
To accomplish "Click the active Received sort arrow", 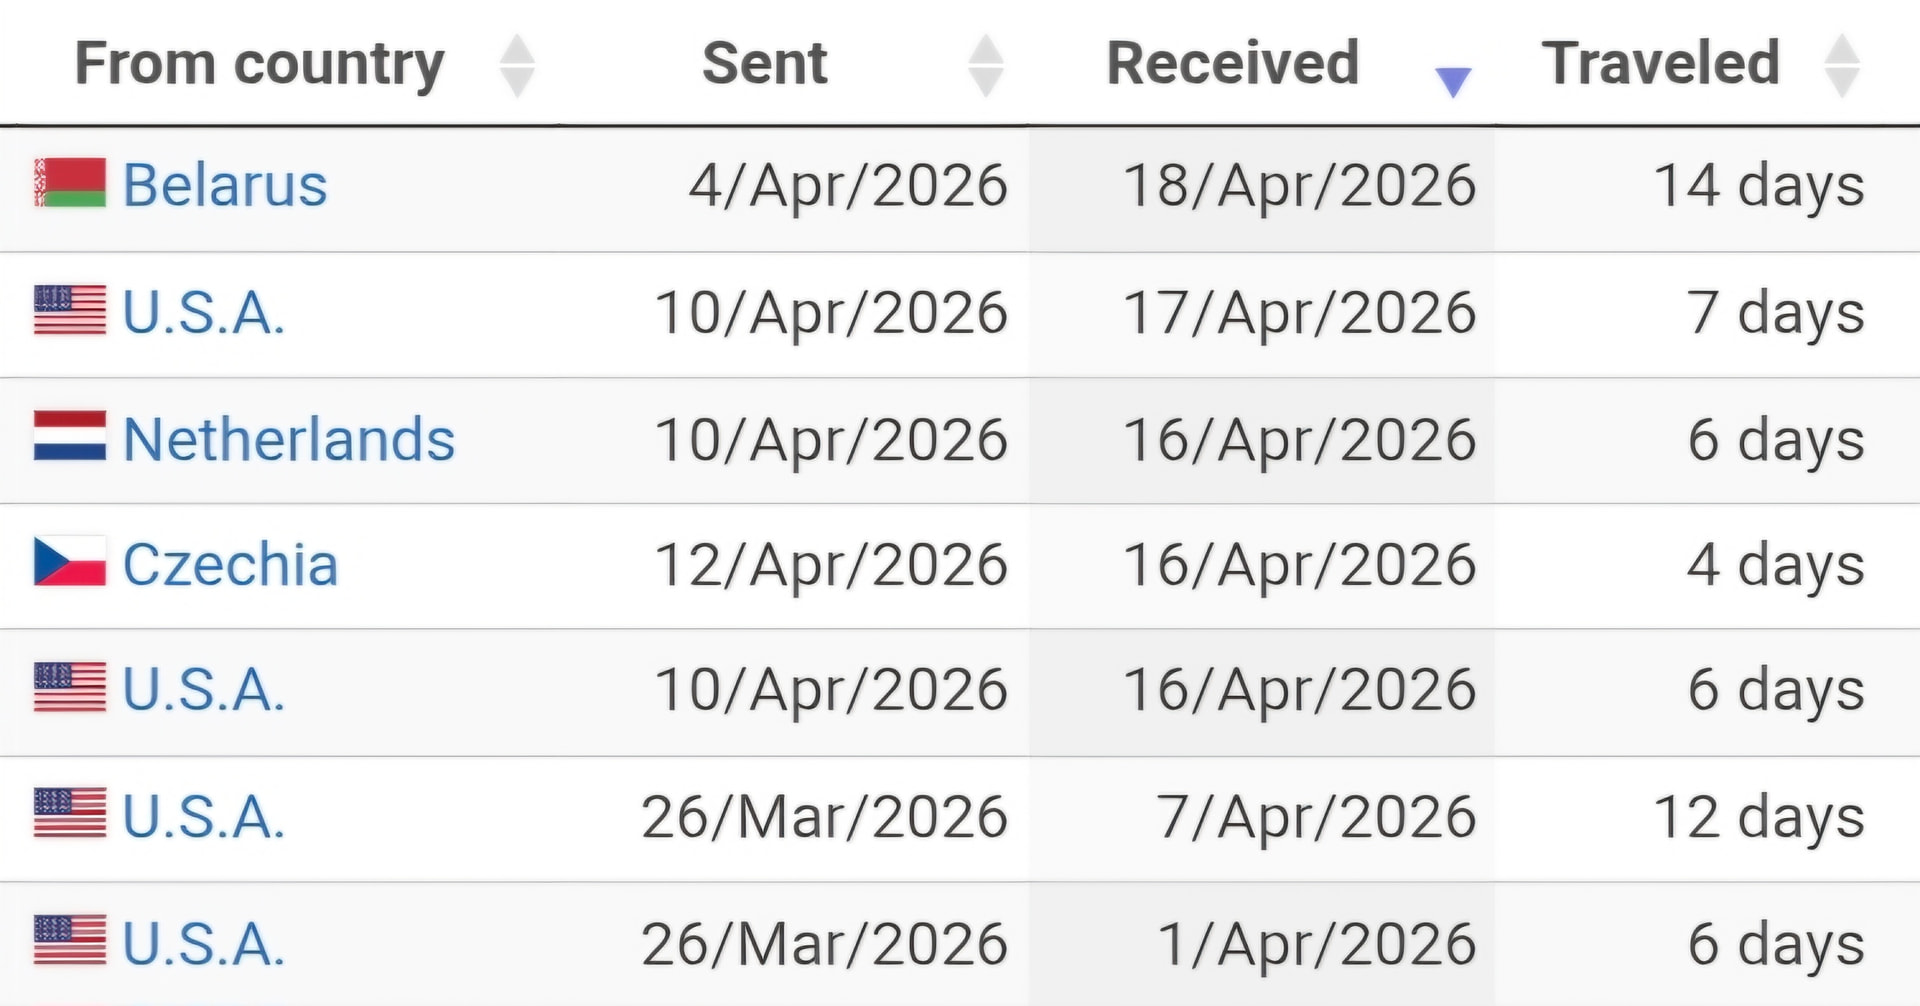I will tap(1452, 80).
